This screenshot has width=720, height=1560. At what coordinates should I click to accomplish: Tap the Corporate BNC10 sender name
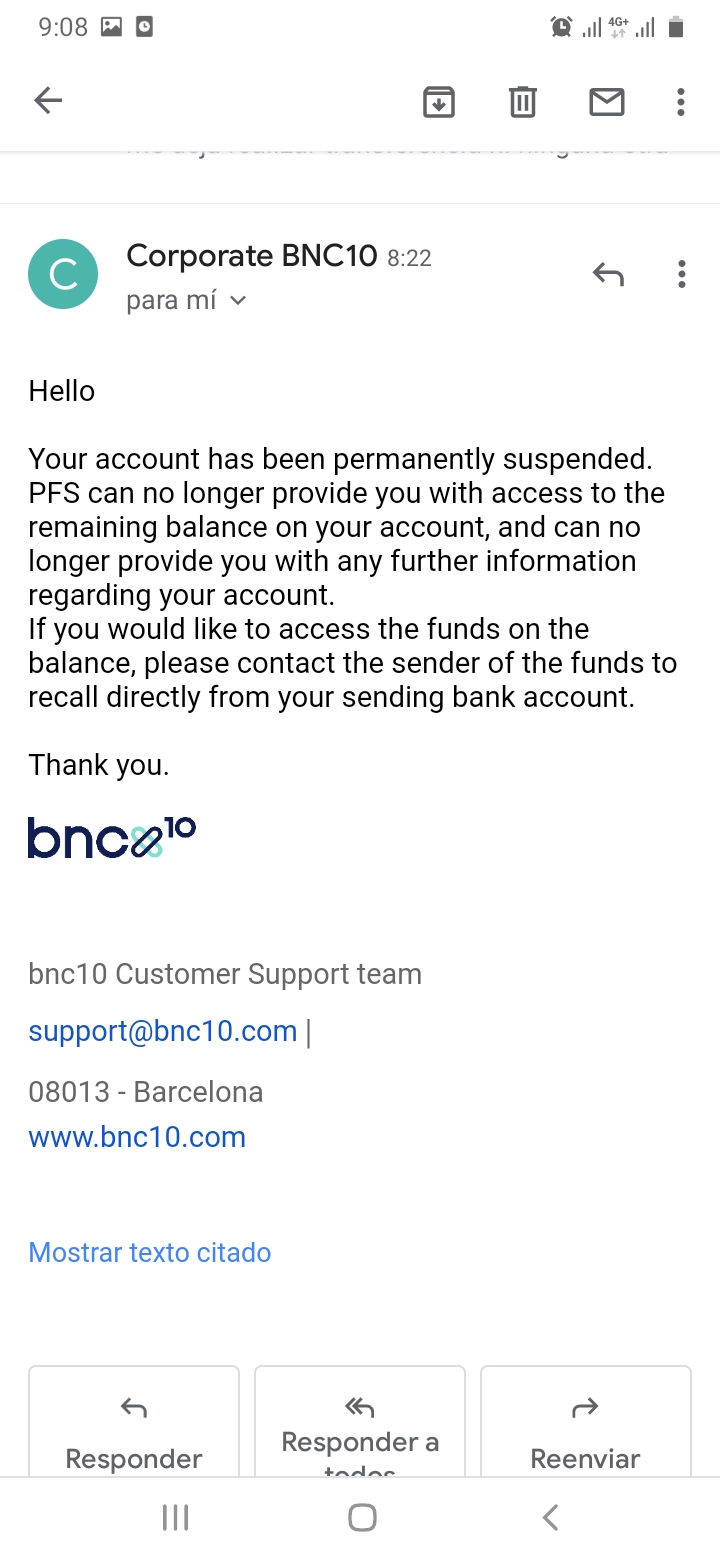[x=251, y=257]
